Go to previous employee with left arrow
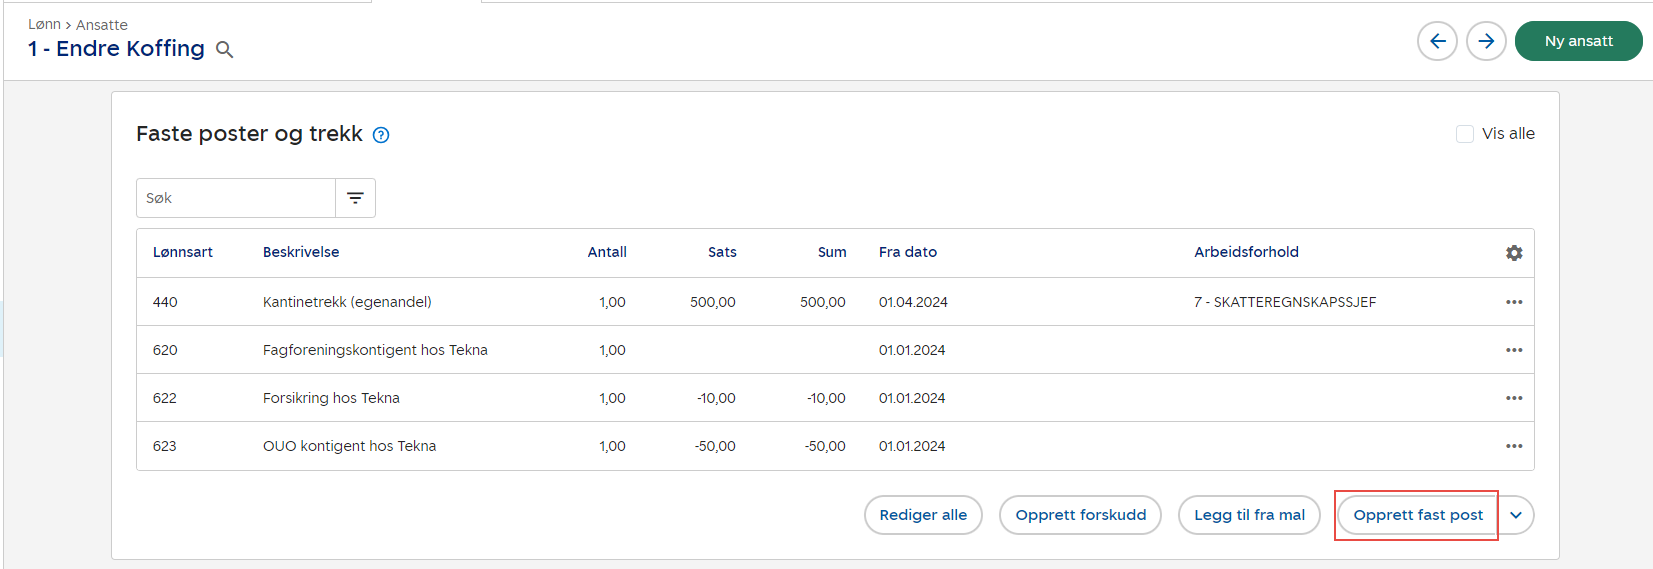Image resolution: width=1653 pixels, height=569 pixels. [1437, 41]
